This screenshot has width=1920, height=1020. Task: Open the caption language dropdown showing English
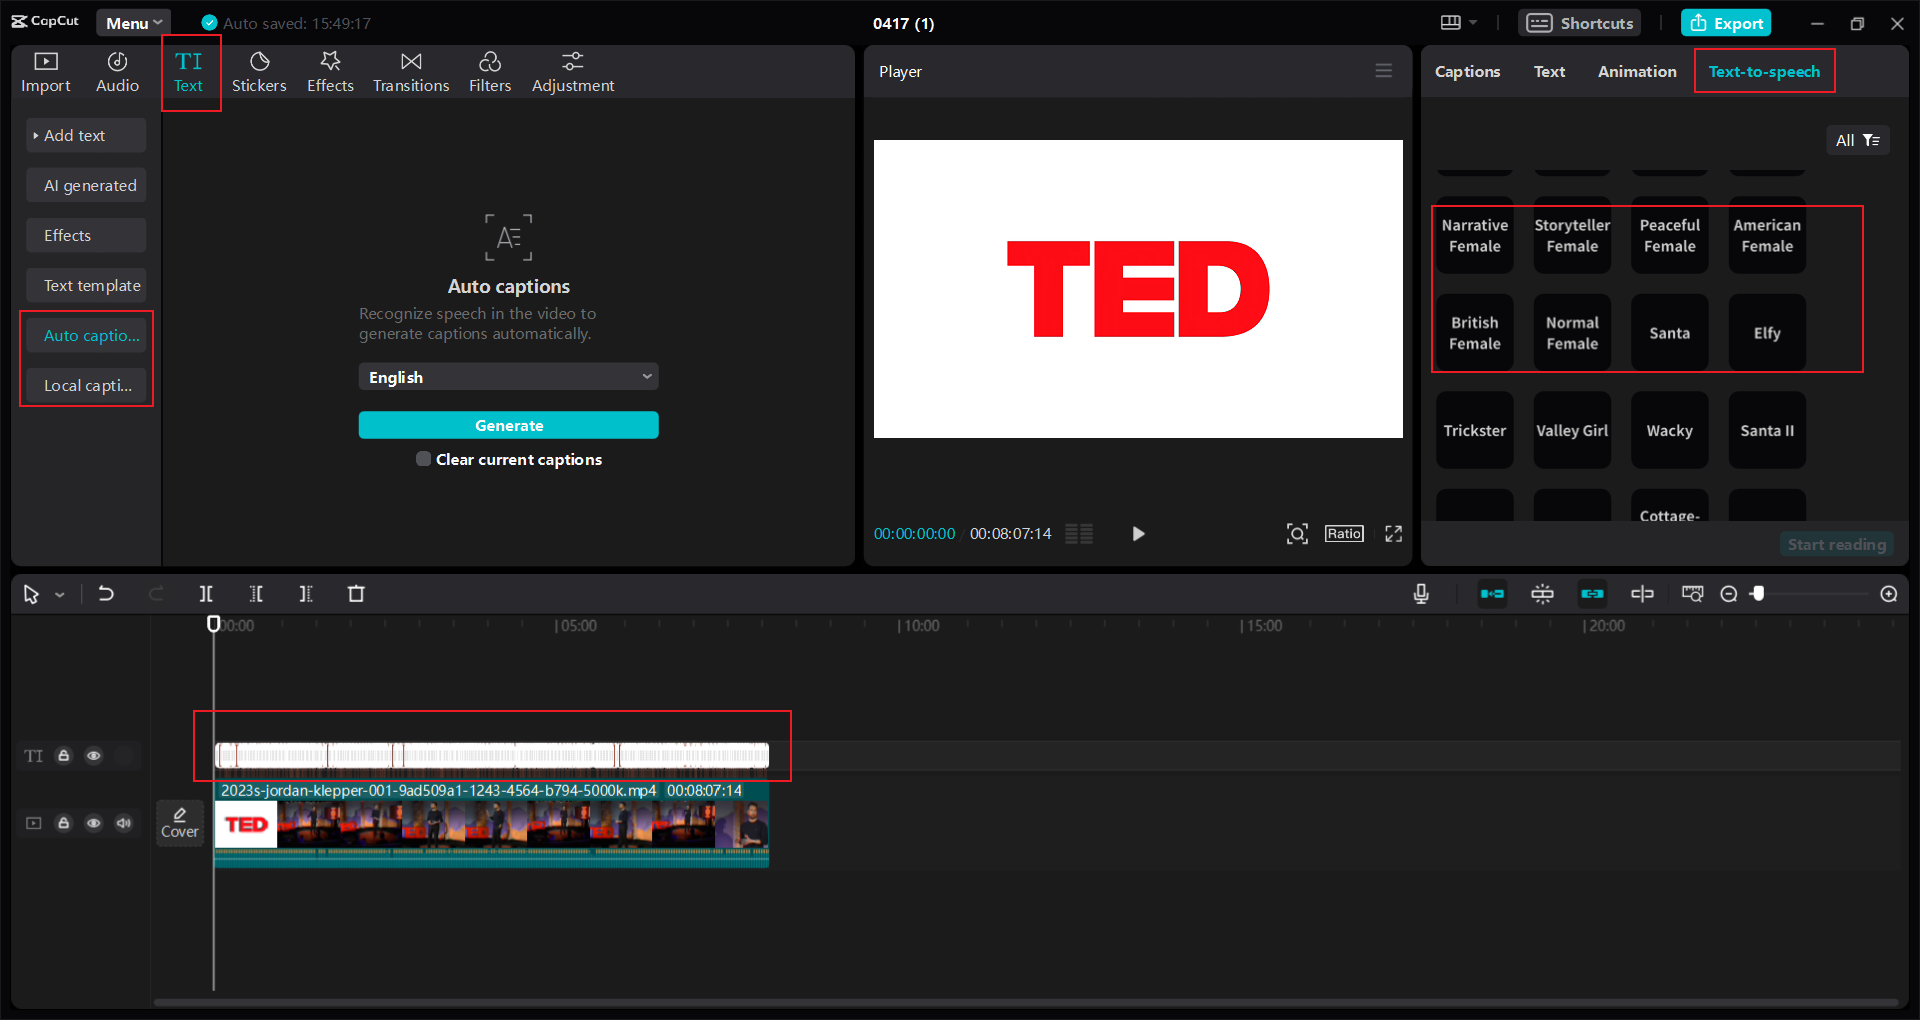[x=509, y=377]
